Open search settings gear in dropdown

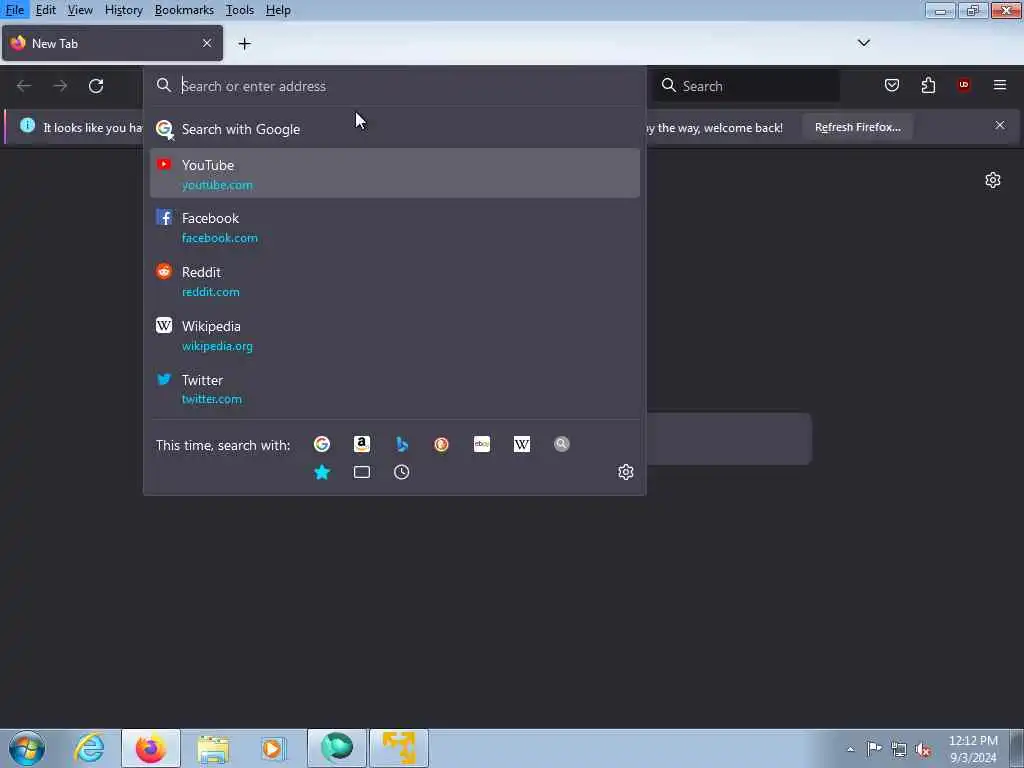click(x=626, y=472)
